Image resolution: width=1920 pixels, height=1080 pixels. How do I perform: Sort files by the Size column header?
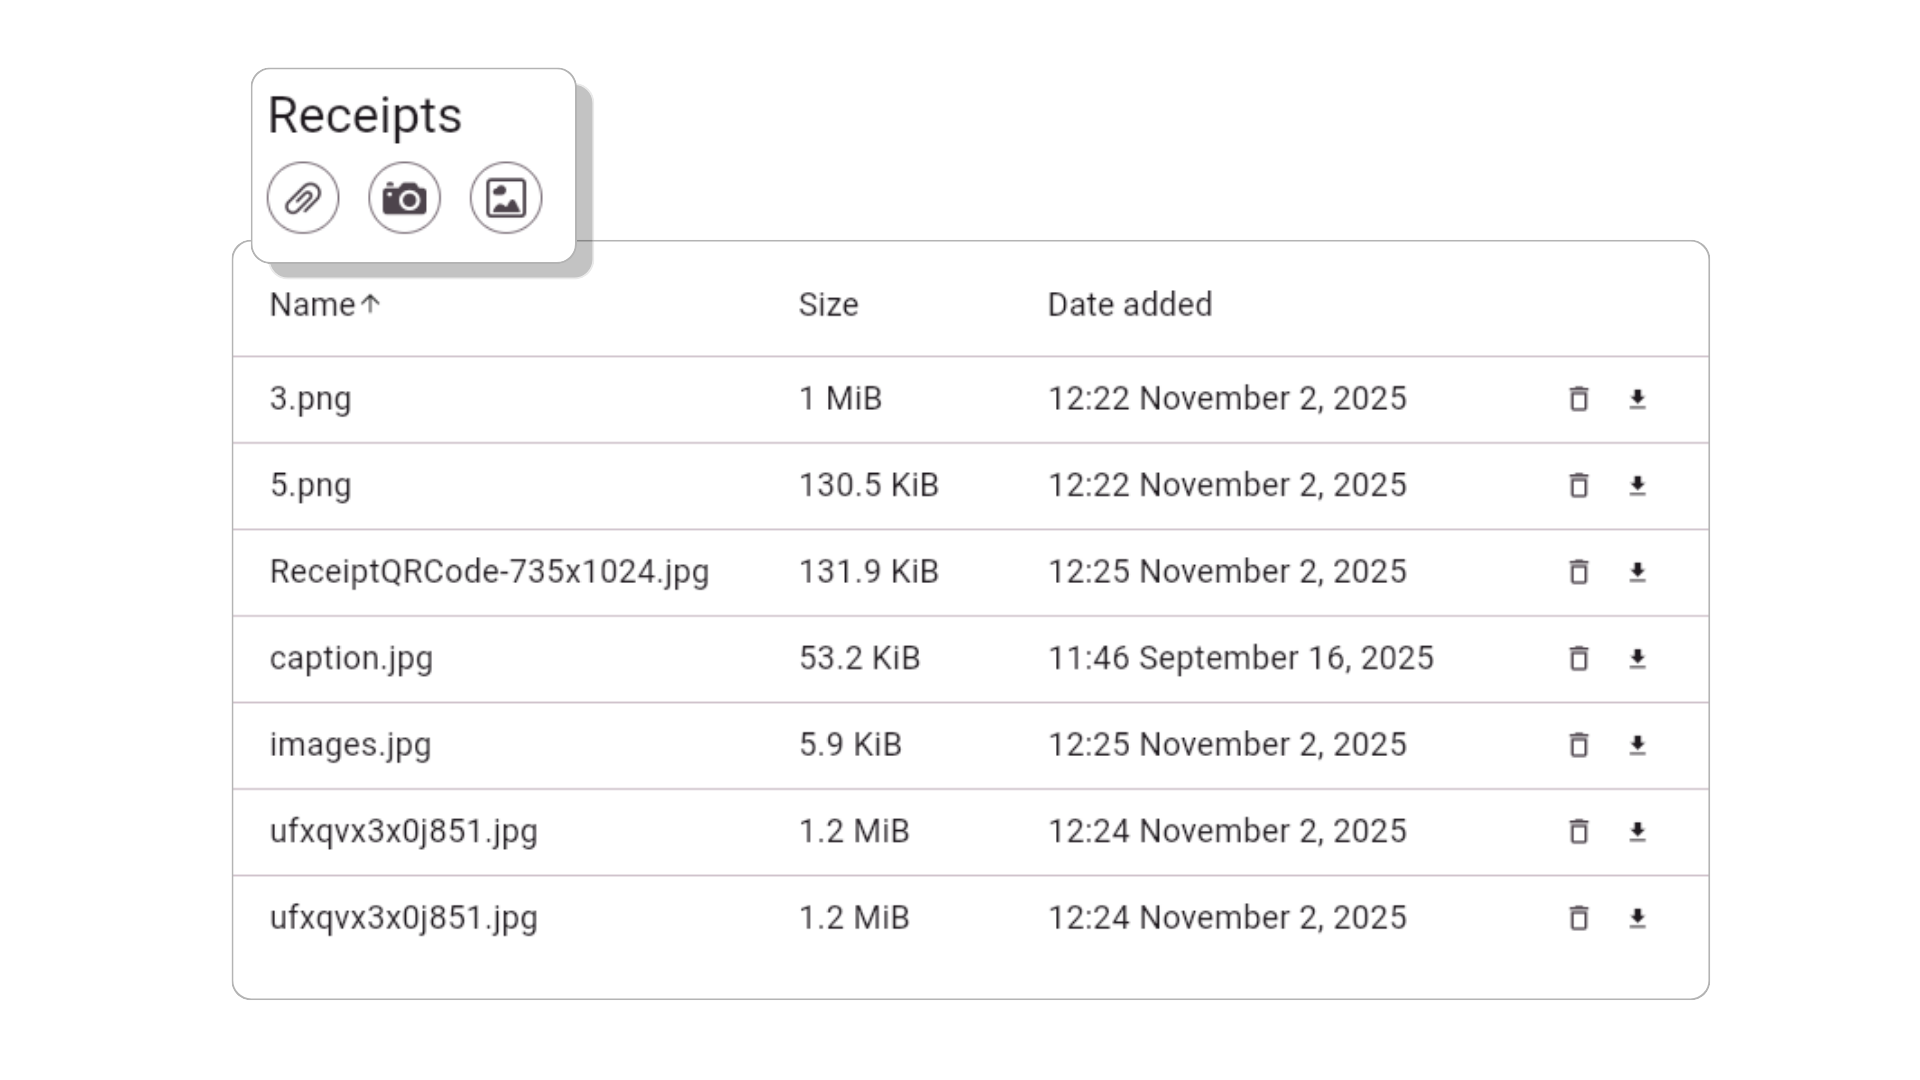pyautogui.click(x=828, y=304)
